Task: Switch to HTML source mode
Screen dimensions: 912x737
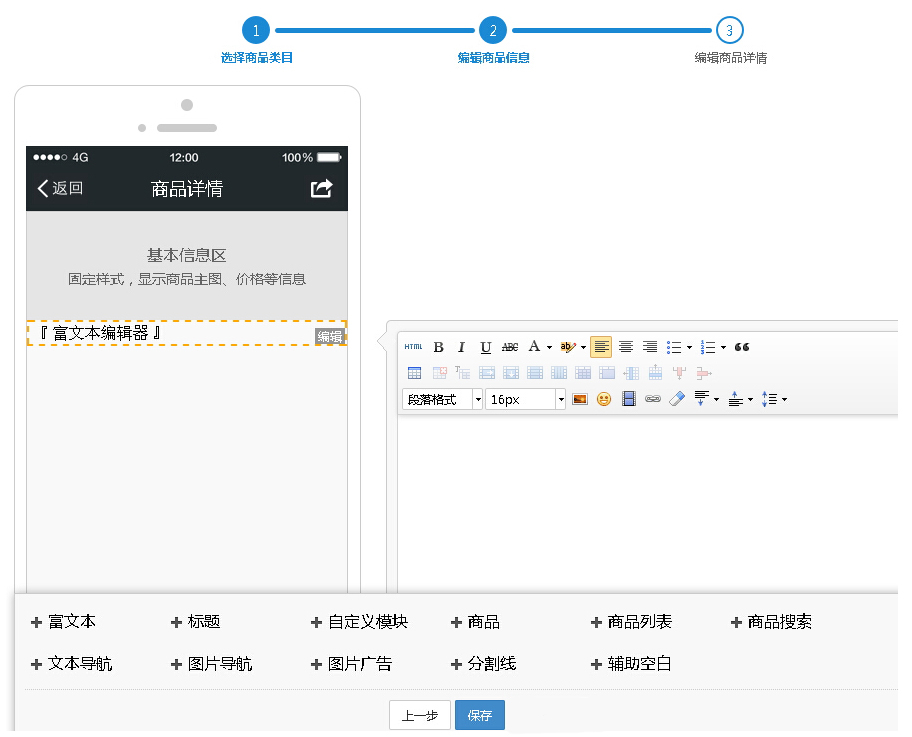Action: coord(413,347)
